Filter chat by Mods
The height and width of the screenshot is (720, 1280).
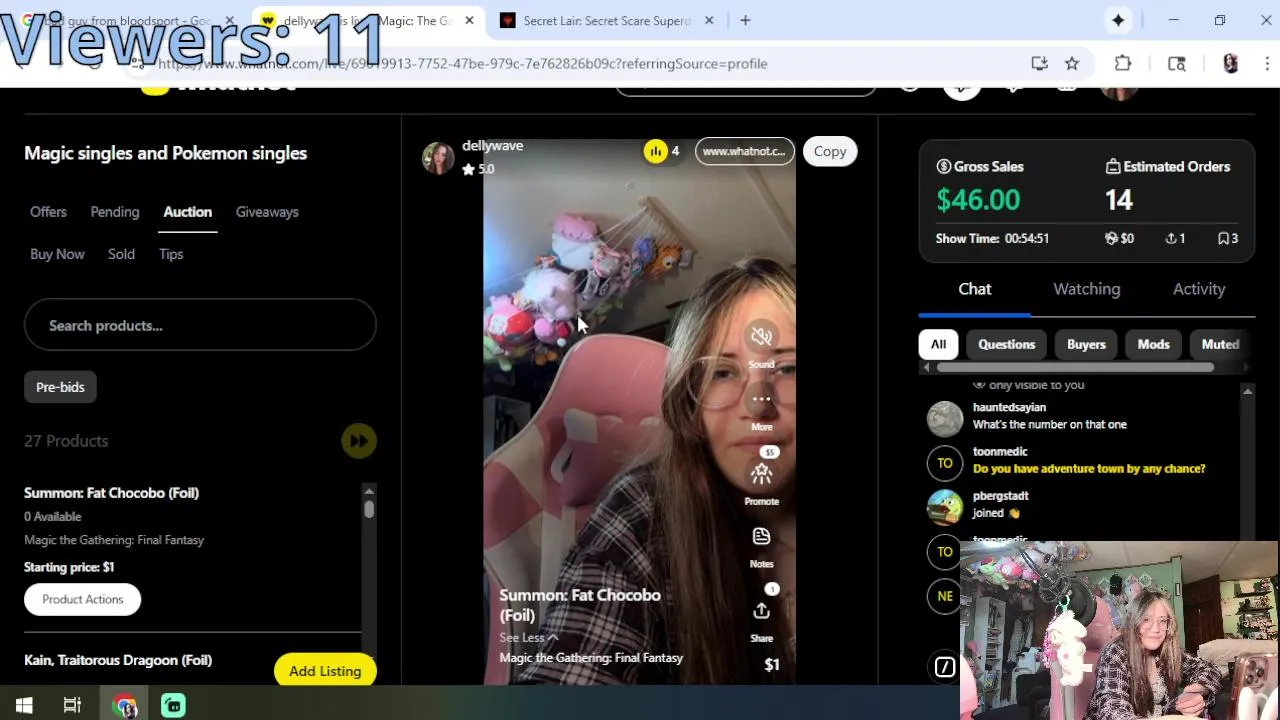coord(1153,344)
